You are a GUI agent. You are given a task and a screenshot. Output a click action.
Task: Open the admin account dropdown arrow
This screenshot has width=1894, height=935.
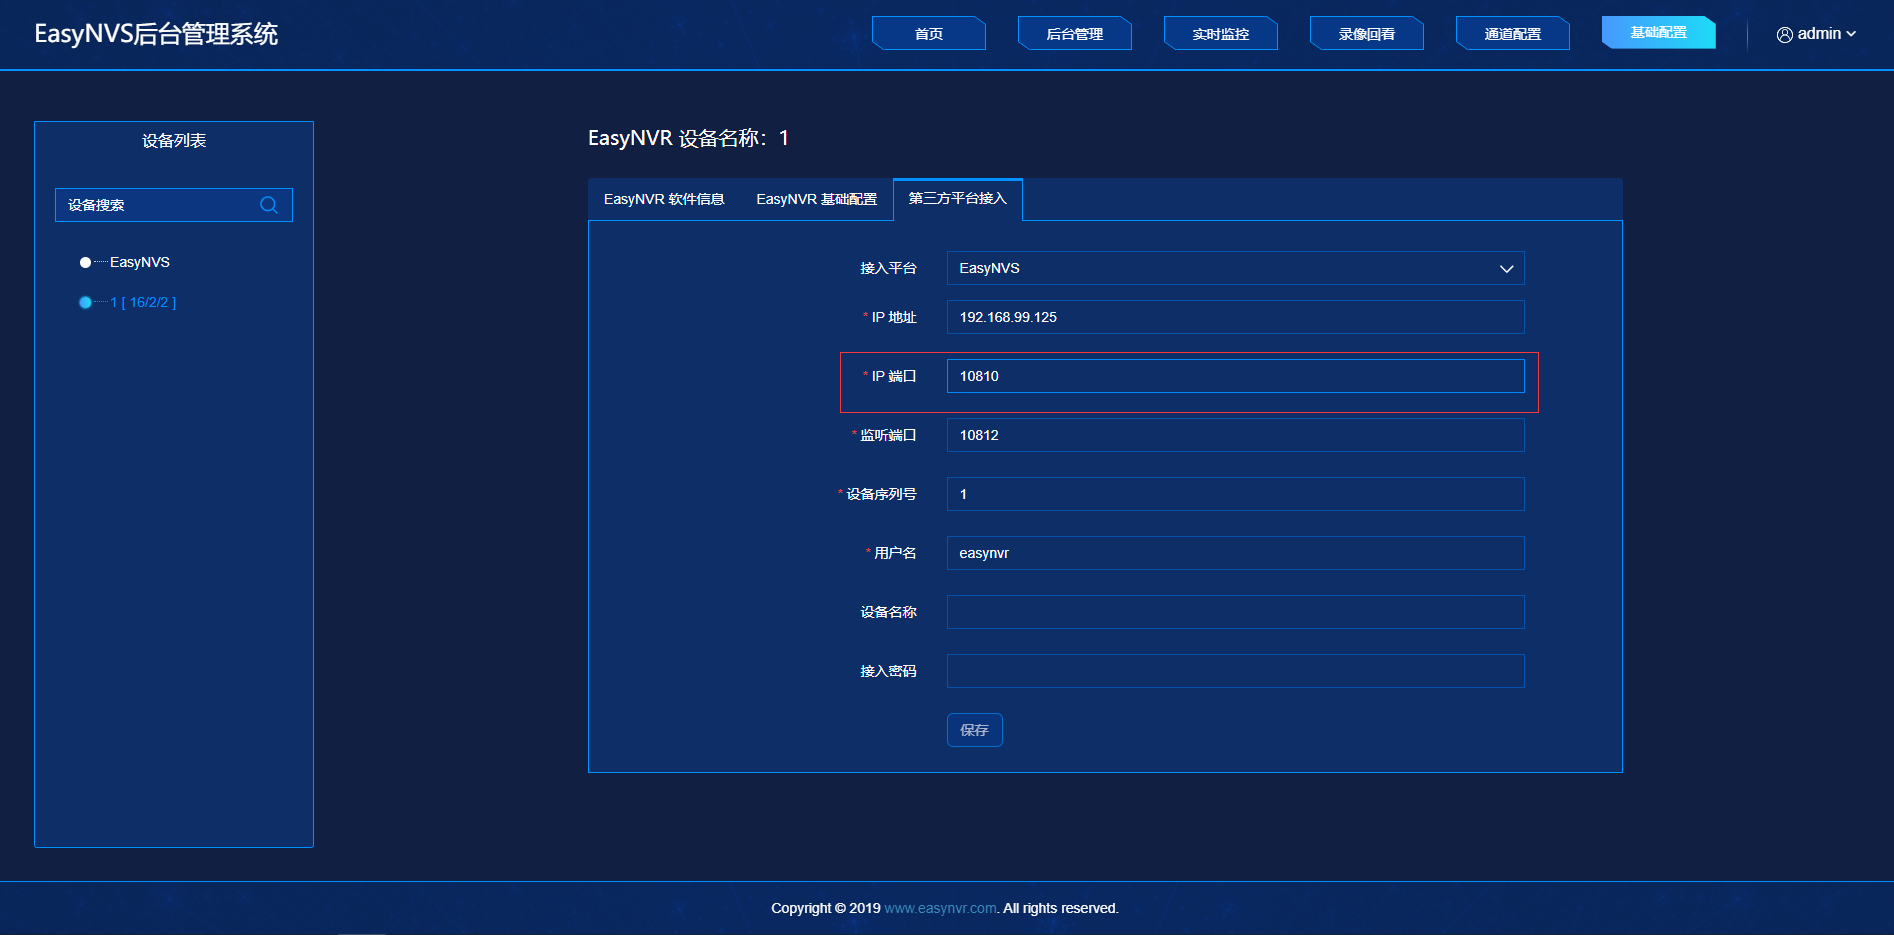point(1851,34)
